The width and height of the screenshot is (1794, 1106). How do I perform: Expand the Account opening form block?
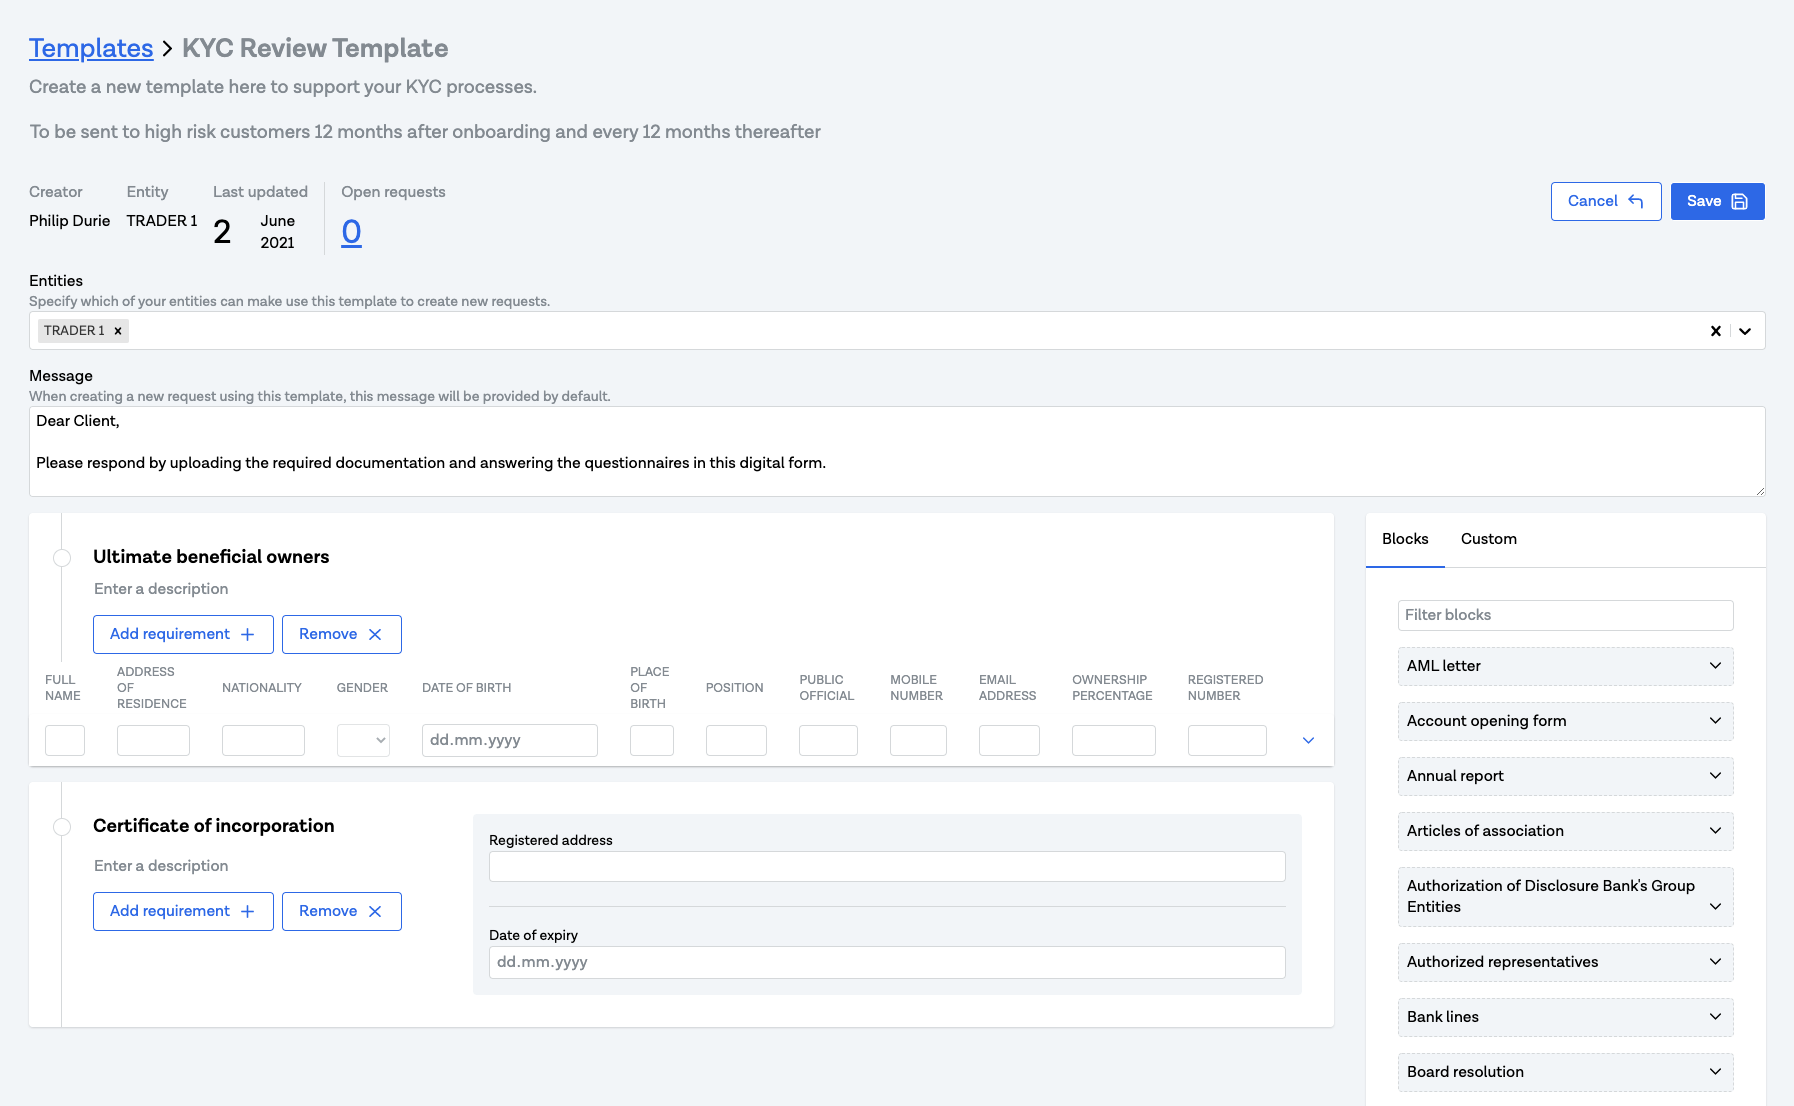[x=1715, y=721]
